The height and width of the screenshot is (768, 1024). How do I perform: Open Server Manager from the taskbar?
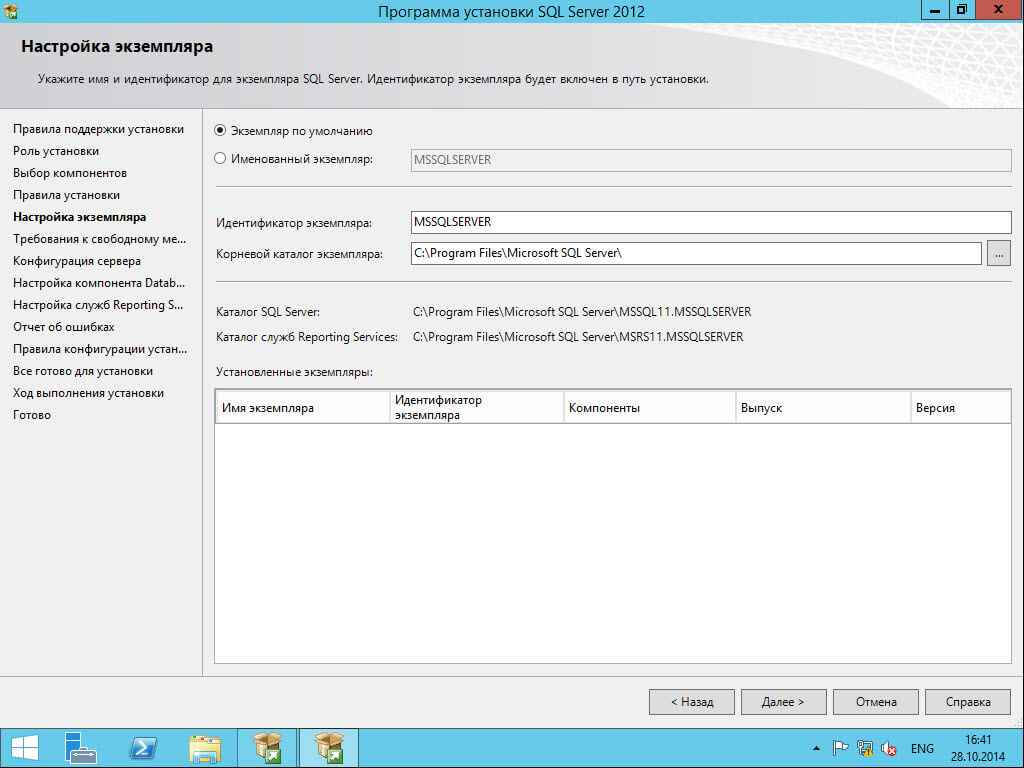81,748
